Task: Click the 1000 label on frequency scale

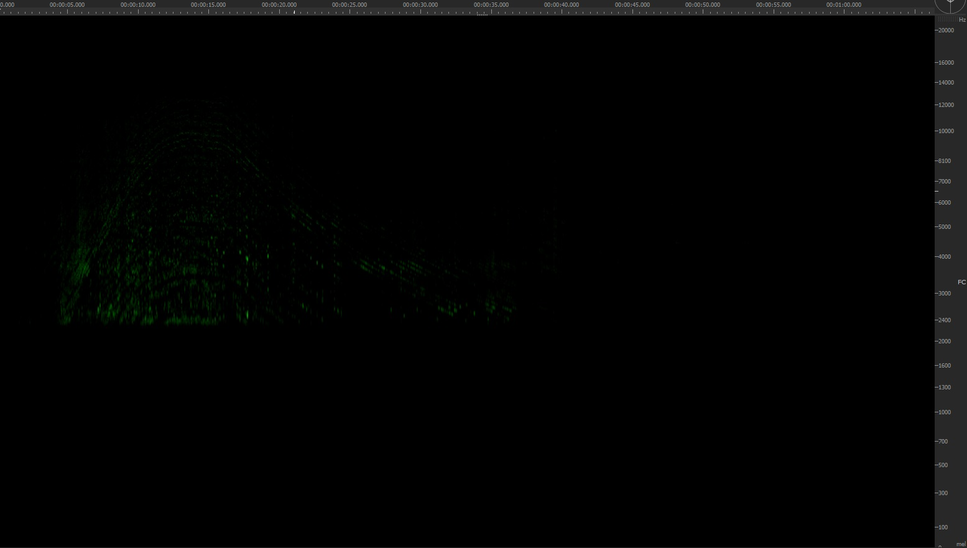Action: tap(944, 412)
